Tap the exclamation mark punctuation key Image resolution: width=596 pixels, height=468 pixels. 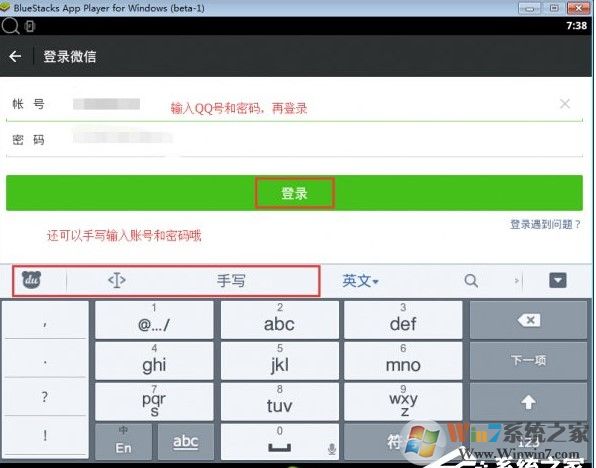[x=45, y=435]
